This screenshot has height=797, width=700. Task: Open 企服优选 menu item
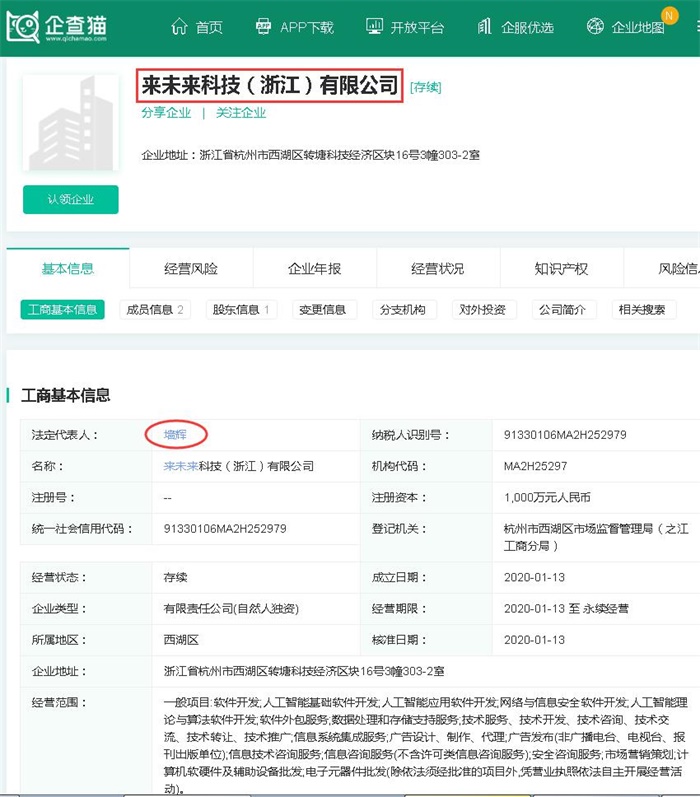[x=528, y=27]
